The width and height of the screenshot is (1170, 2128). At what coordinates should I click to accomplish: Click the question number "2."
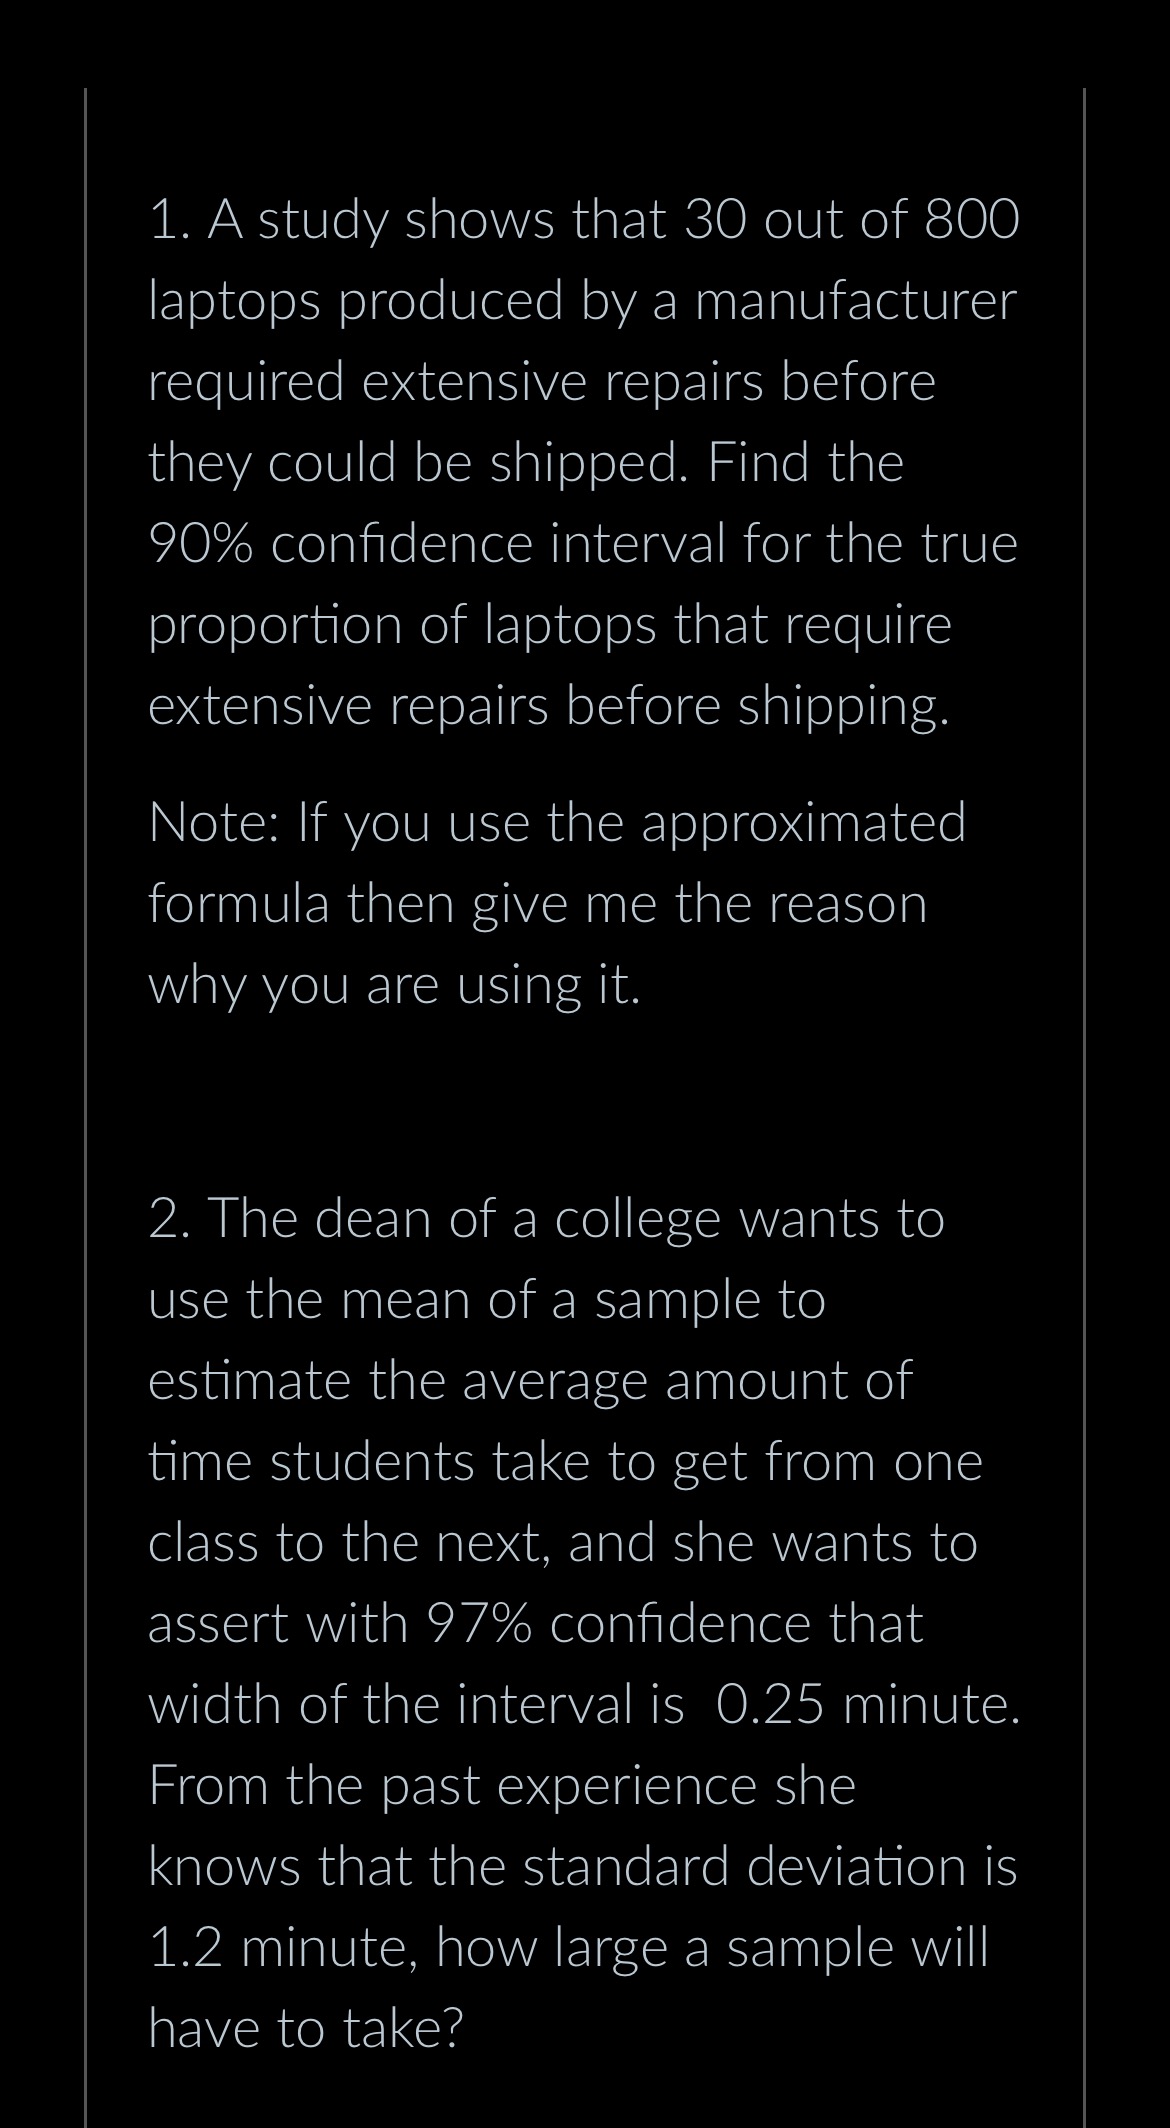point(169,1219)
